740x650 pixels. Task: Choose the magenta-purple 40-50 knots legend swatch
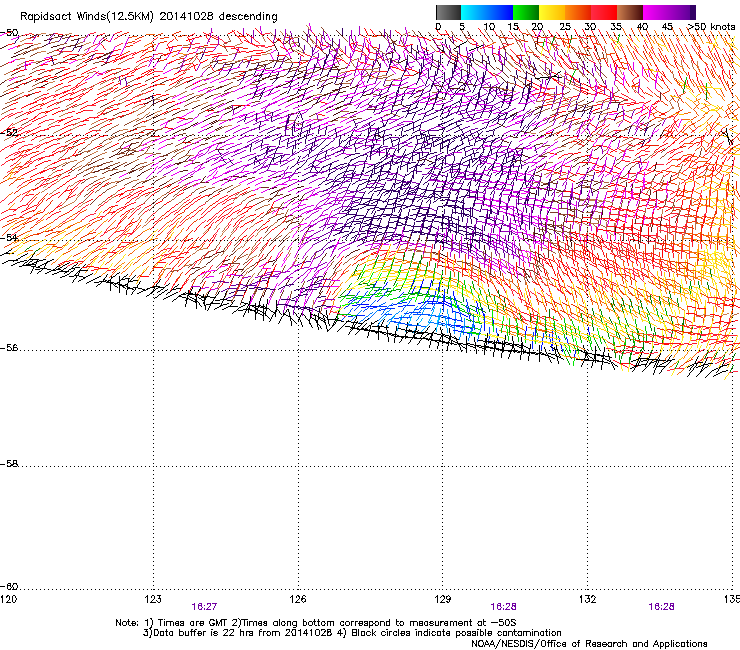(x=669, y=12)
